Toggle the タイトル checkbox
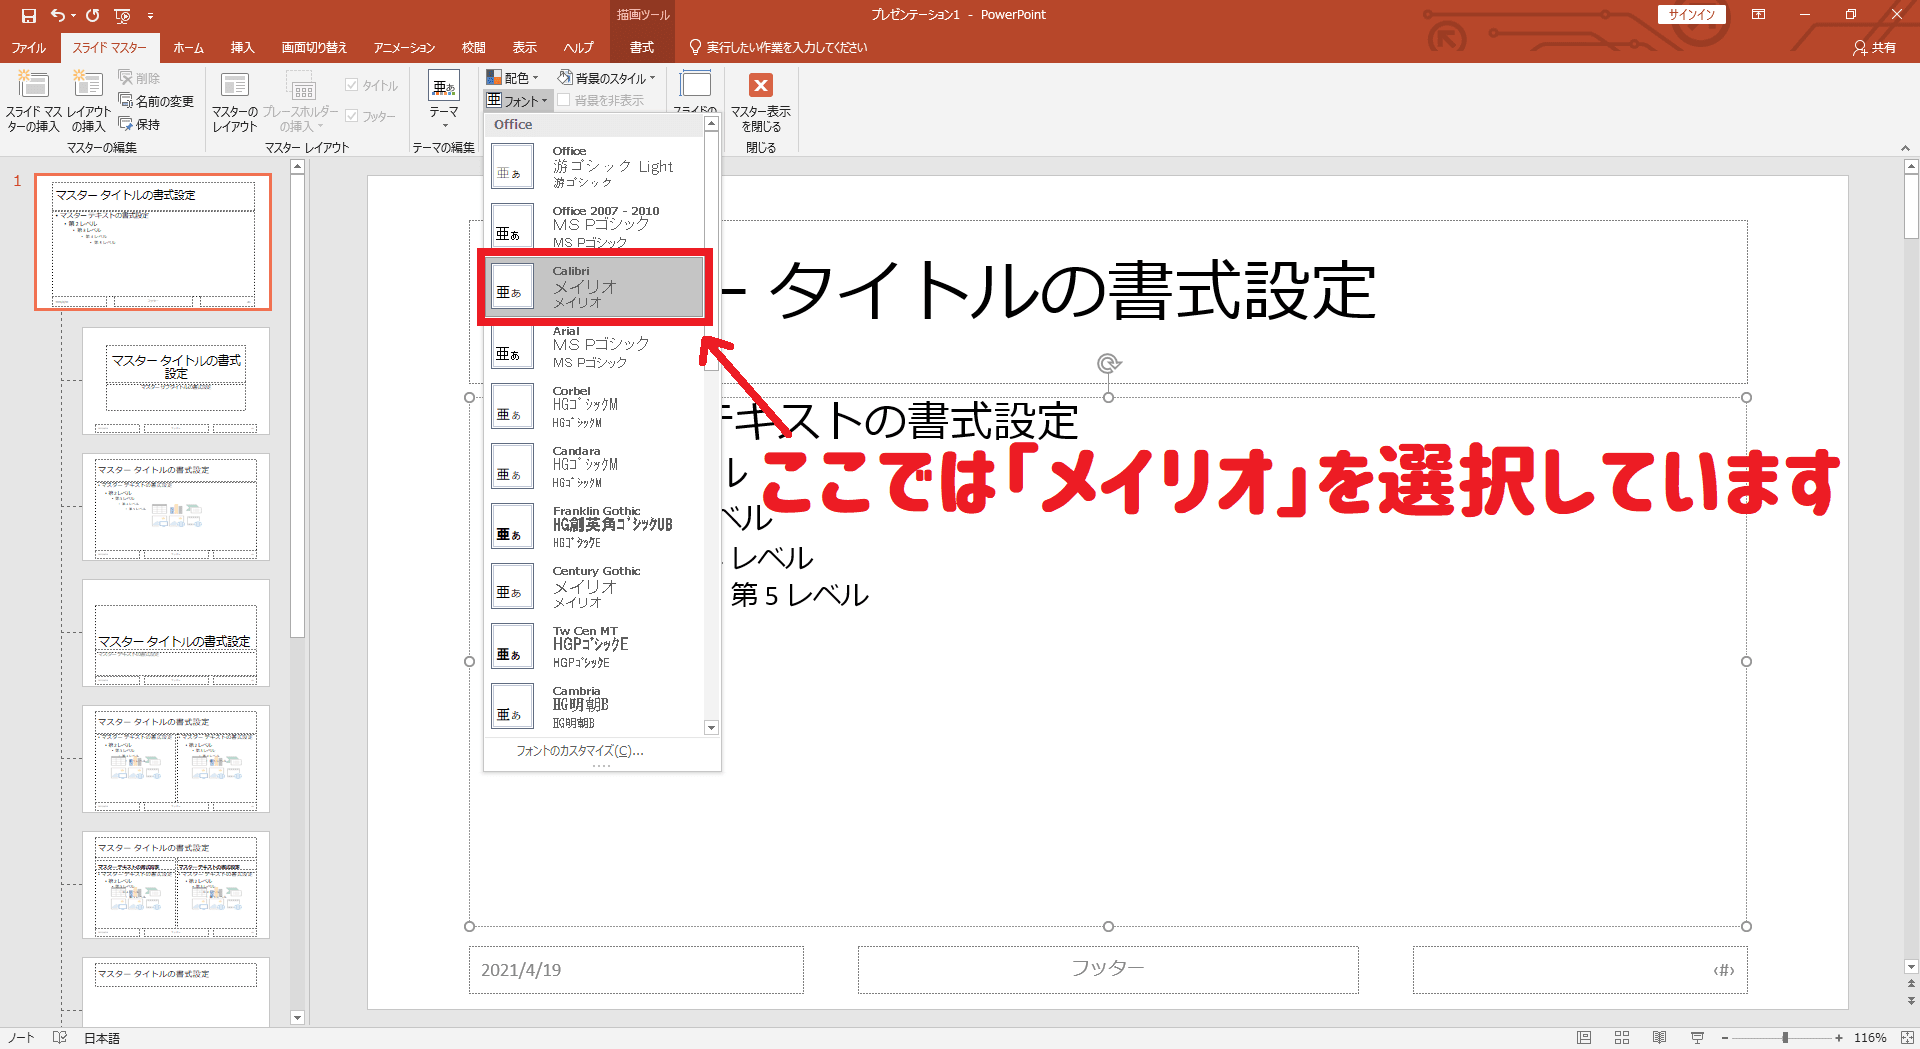1920x1049 pixels. point(352,86)
